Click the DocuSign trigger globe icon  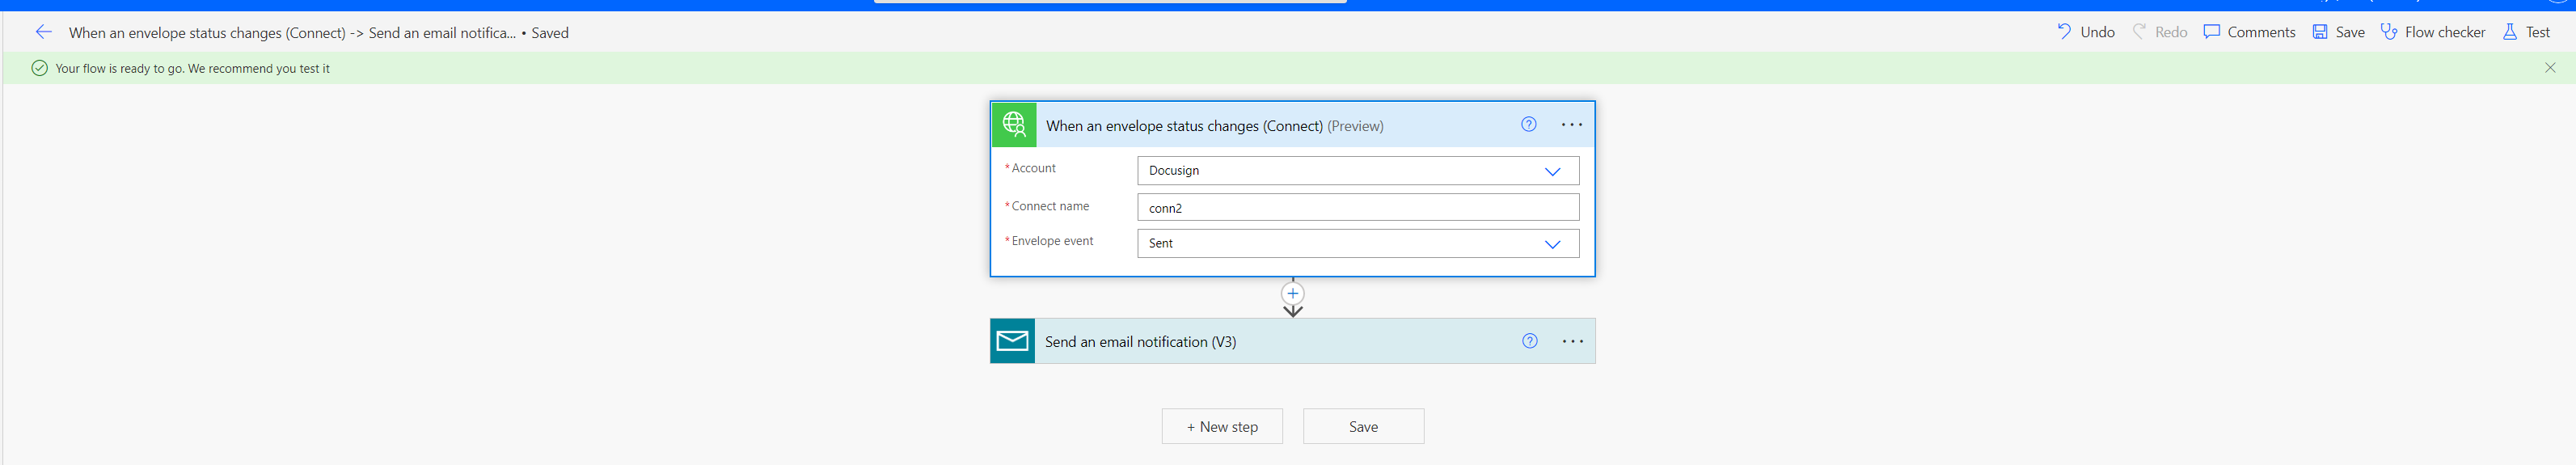[x=1014, y=125]
